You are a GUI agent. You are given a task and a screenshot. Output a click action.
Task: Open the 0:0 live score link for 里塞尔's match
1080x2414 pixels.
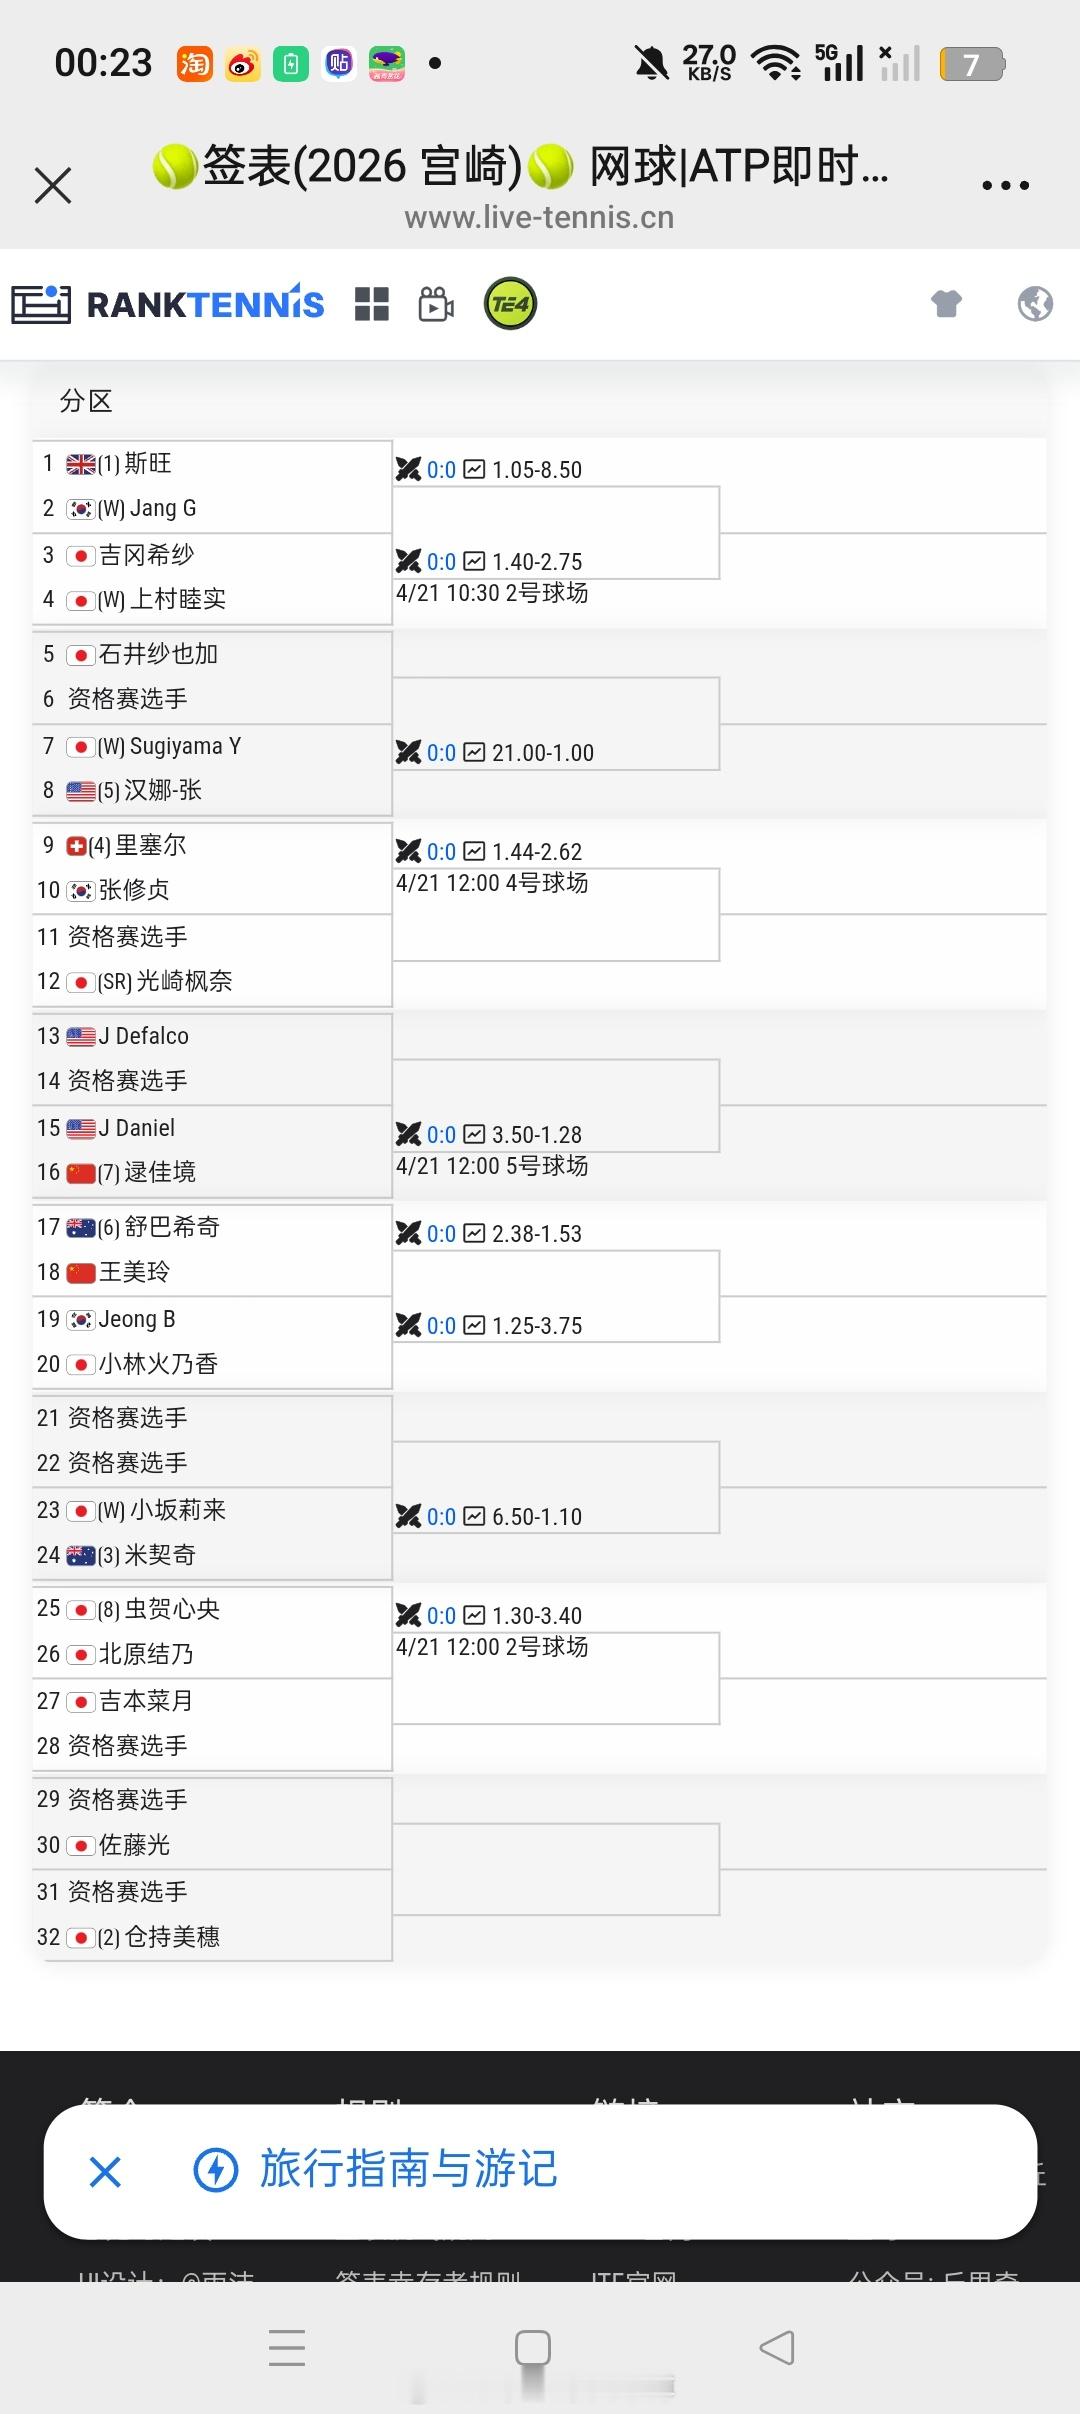(440, 851)
